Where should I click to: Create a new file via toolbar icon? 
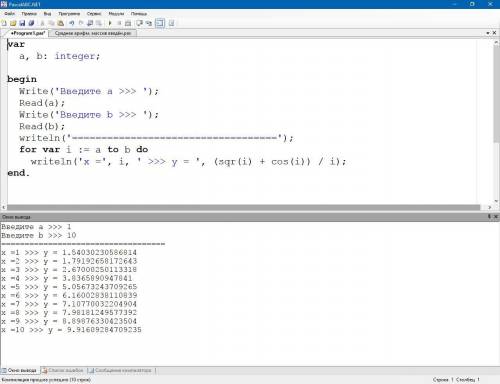click(4, 23)
